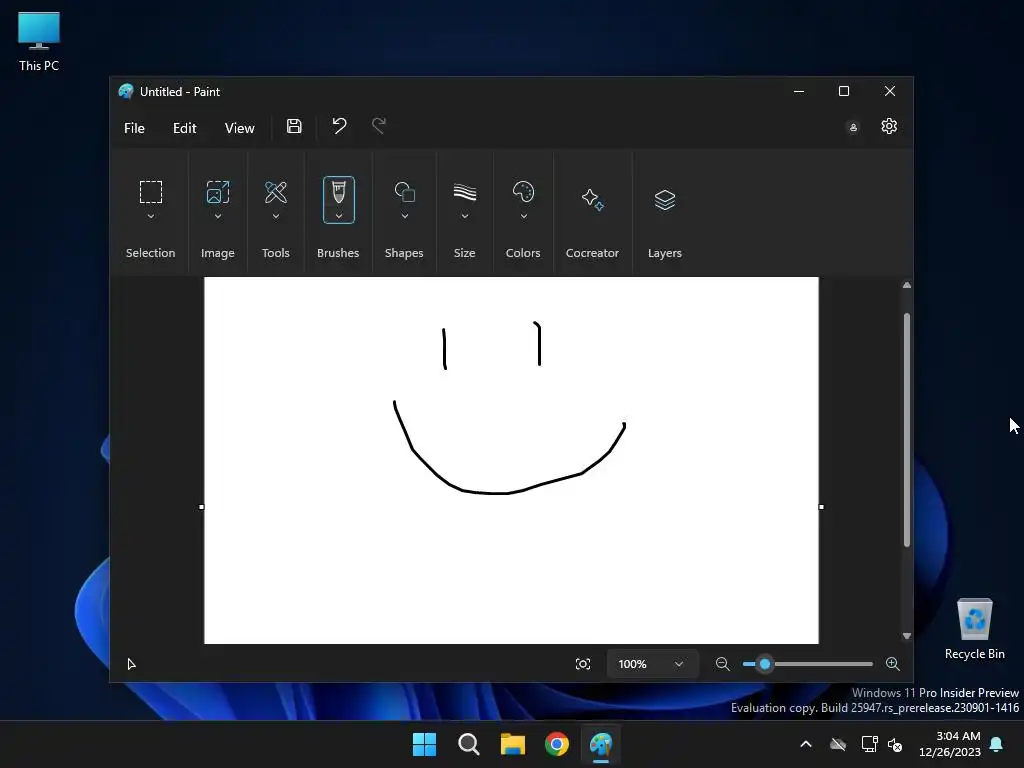This screenshot has width=1024, height=768.
Task: Expand the Shapes dropdown chevron
Action: pos(404,216)
